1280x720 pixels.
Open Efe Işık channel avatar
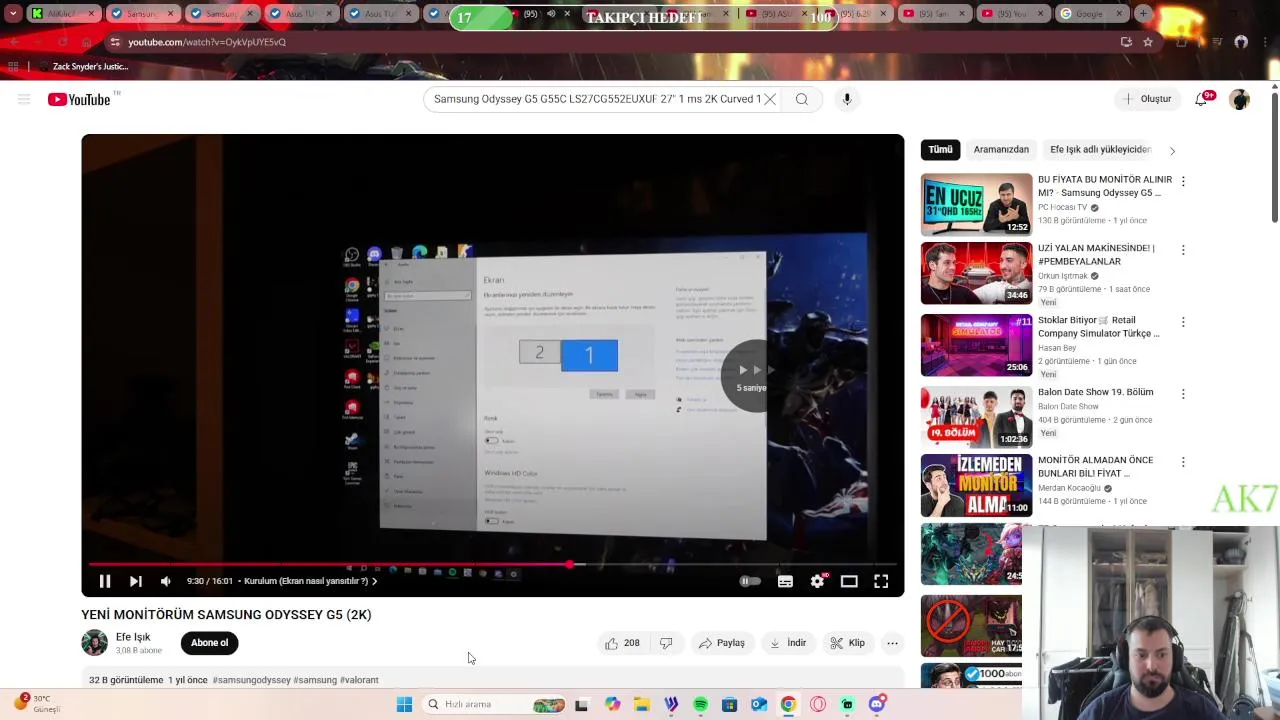(x=95, y=643)
